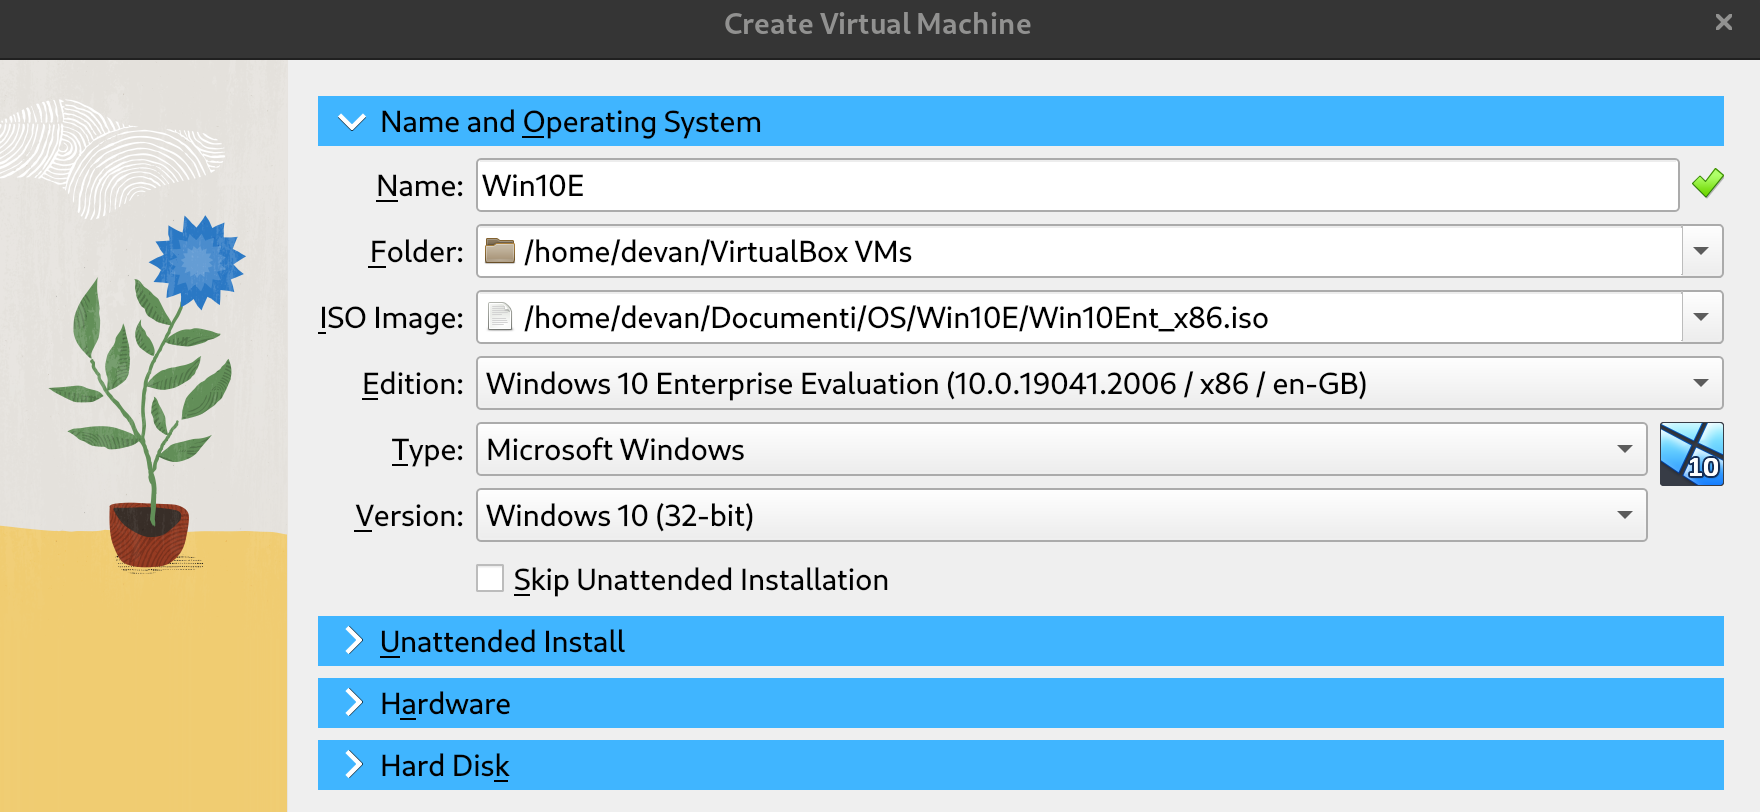Expand the Unattended Install section
The width and height of the screenshot is (1760, 812).
click(502, 641)
